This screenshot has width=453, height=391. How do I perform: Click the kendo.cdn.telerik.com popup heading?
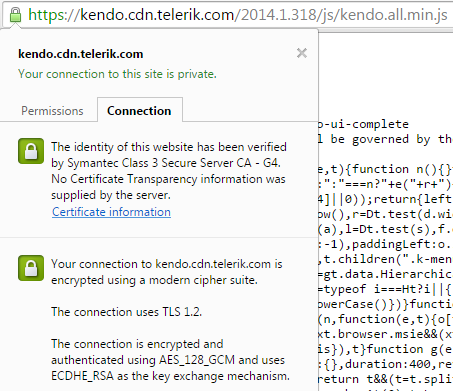click(x=81, y=54)
